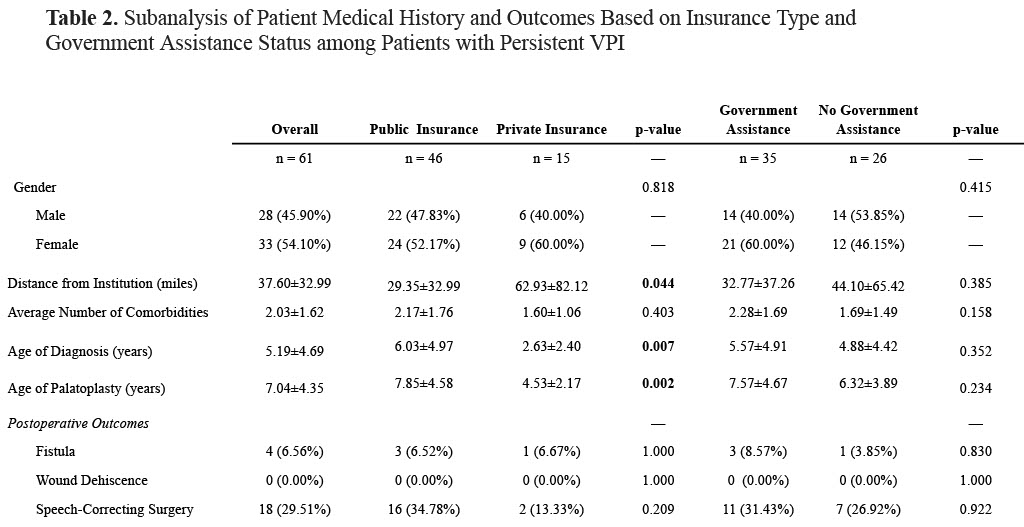Click the bold 0.044 p-value

[x=658, y=283]
